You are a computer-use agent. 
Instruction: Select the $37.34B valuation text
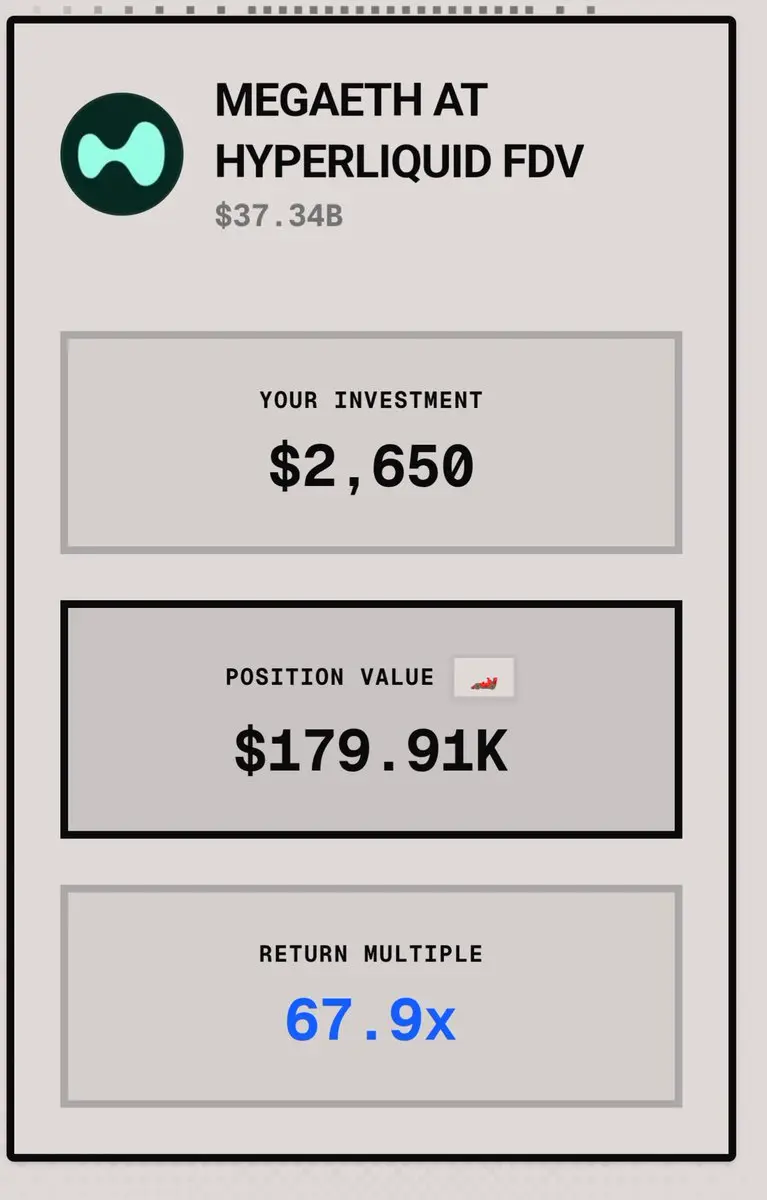tap(279, 216)
